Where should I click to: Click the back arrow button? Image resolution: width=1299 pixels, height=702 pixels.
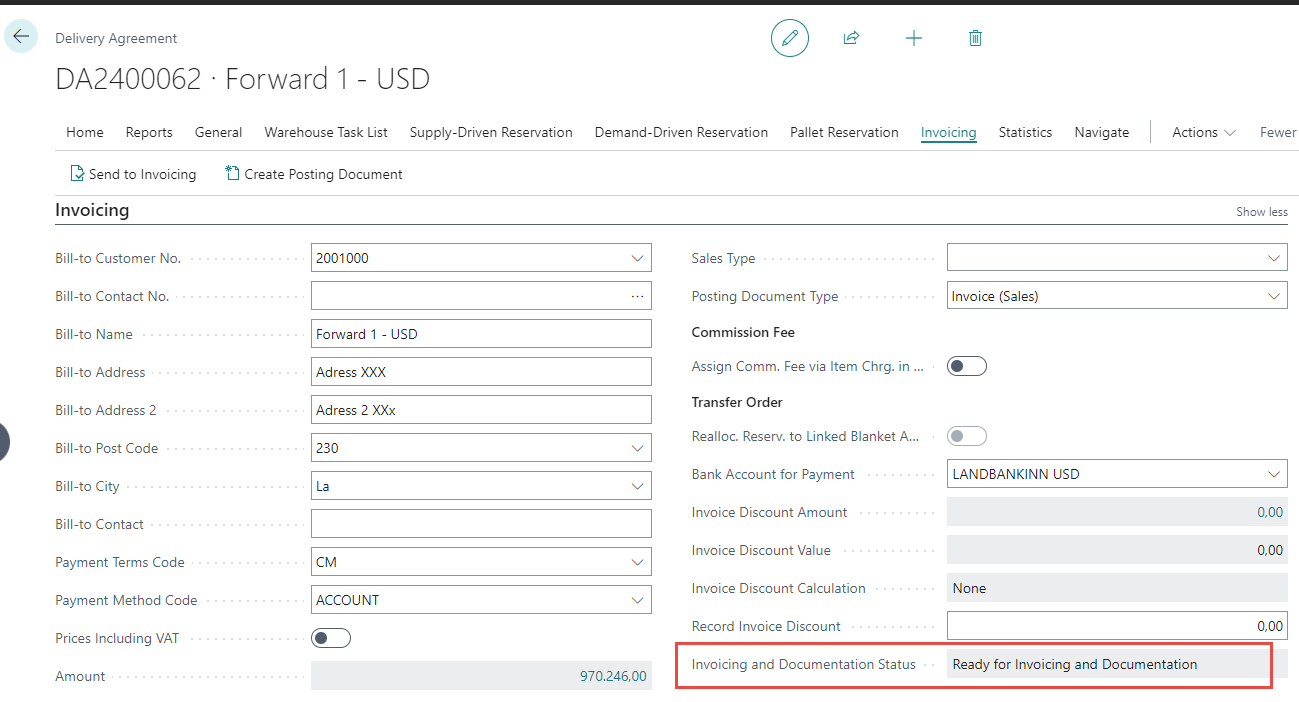click(21, 37)
